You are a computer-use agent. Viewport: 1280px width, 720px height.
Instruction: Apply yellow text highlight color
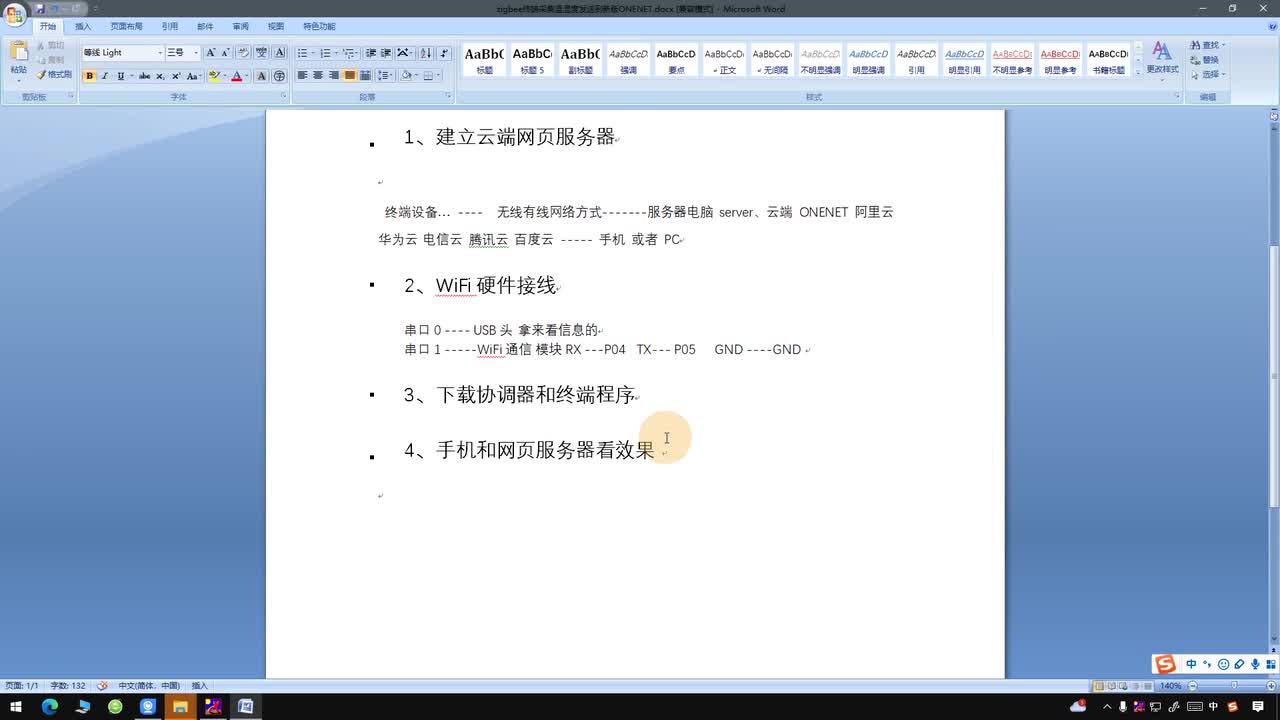(214, 76)
